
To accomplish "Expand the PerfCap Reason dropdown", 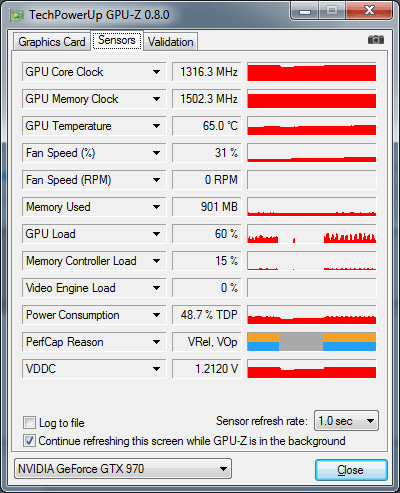I will [156, 342].
